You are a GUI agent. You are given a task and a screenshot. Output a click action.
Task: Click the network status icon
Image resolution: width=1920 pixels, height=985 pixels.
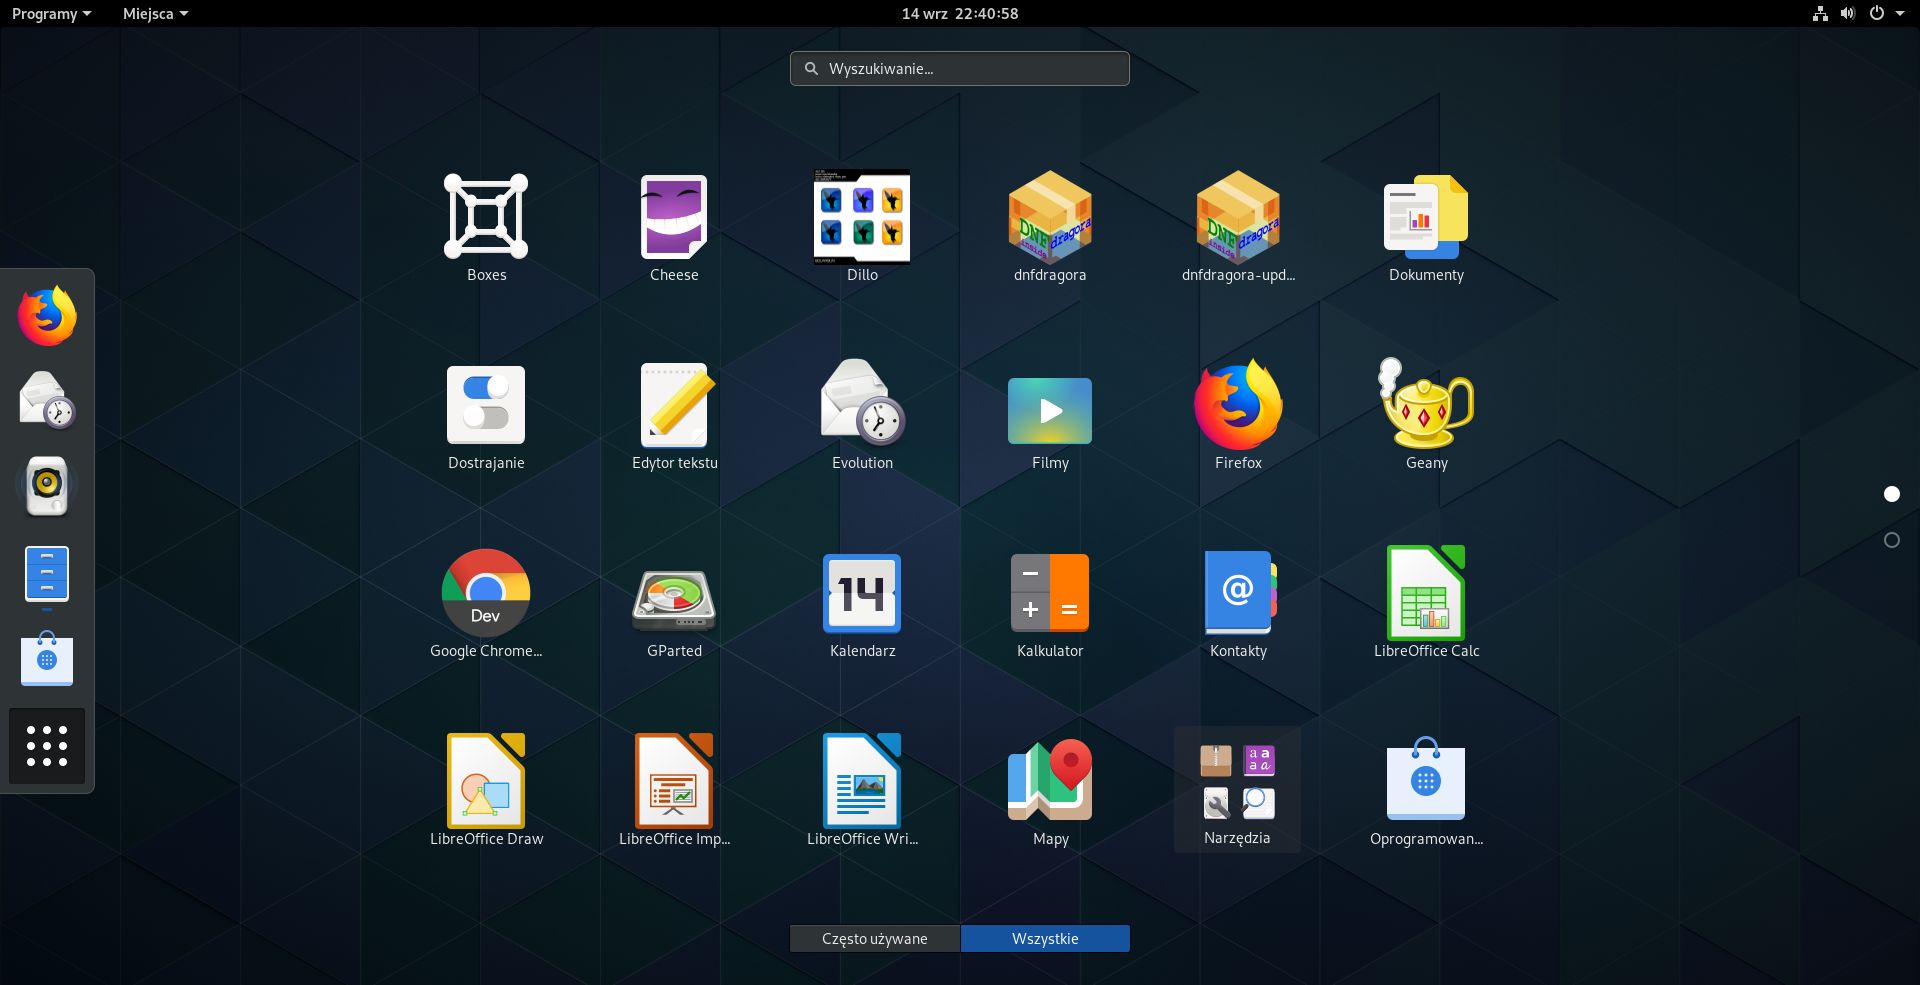(1820, 14)
